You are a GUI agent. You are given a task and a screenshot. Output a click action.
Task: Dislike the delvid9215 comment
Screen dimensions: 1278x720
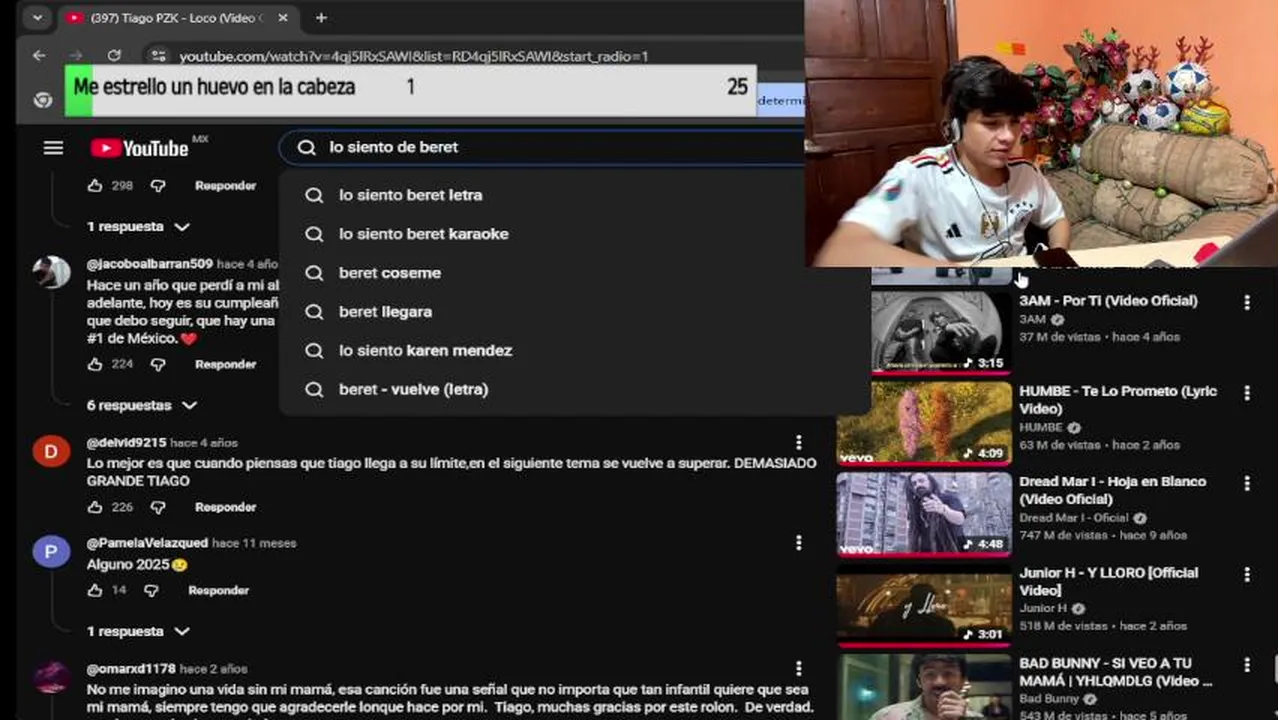(157, 508)
